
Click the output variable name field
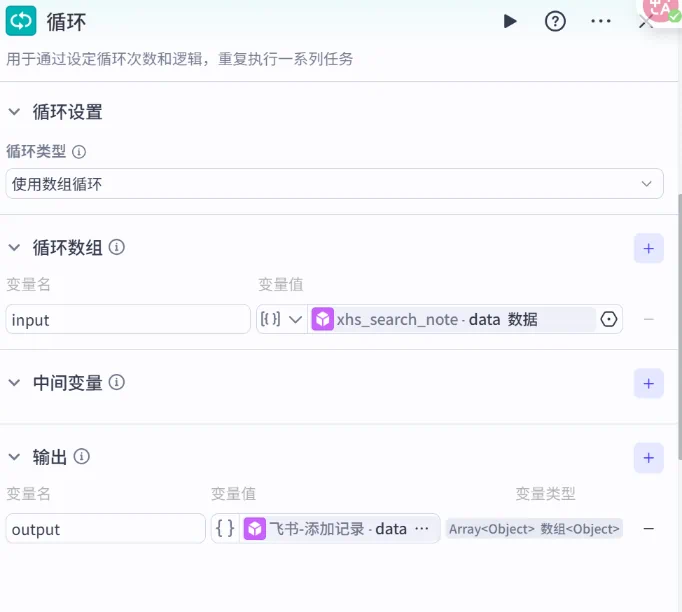105,529
